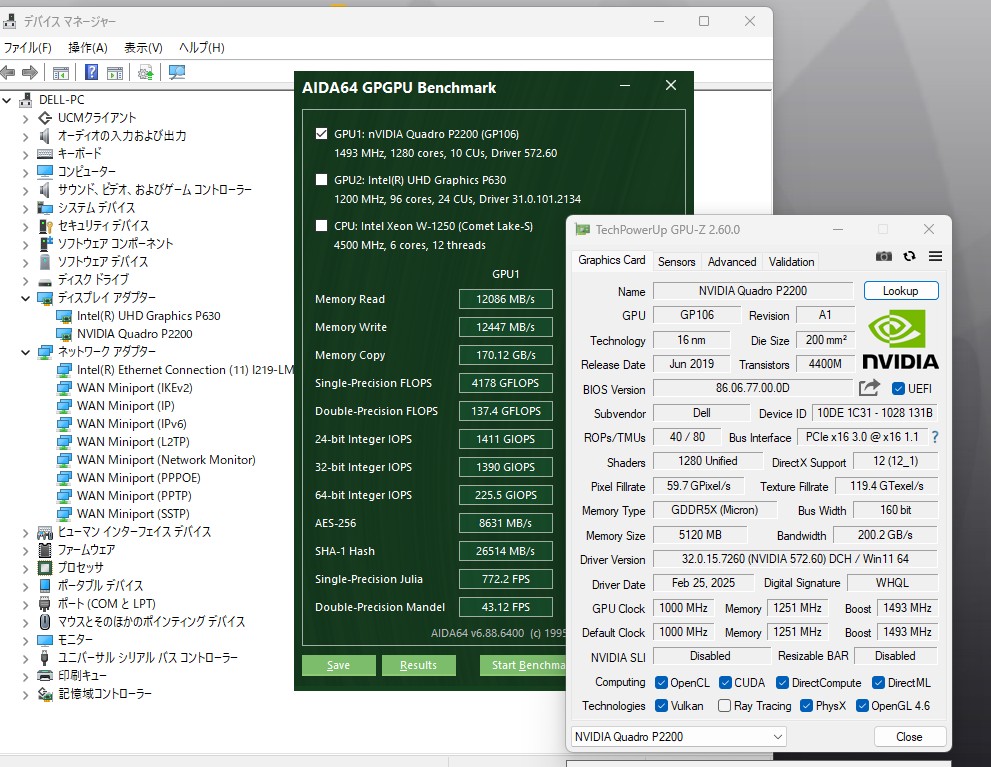Click the NVIDIA logo in GPU-Z
This screenshot has width=991, height=767.
pos(900,339)
